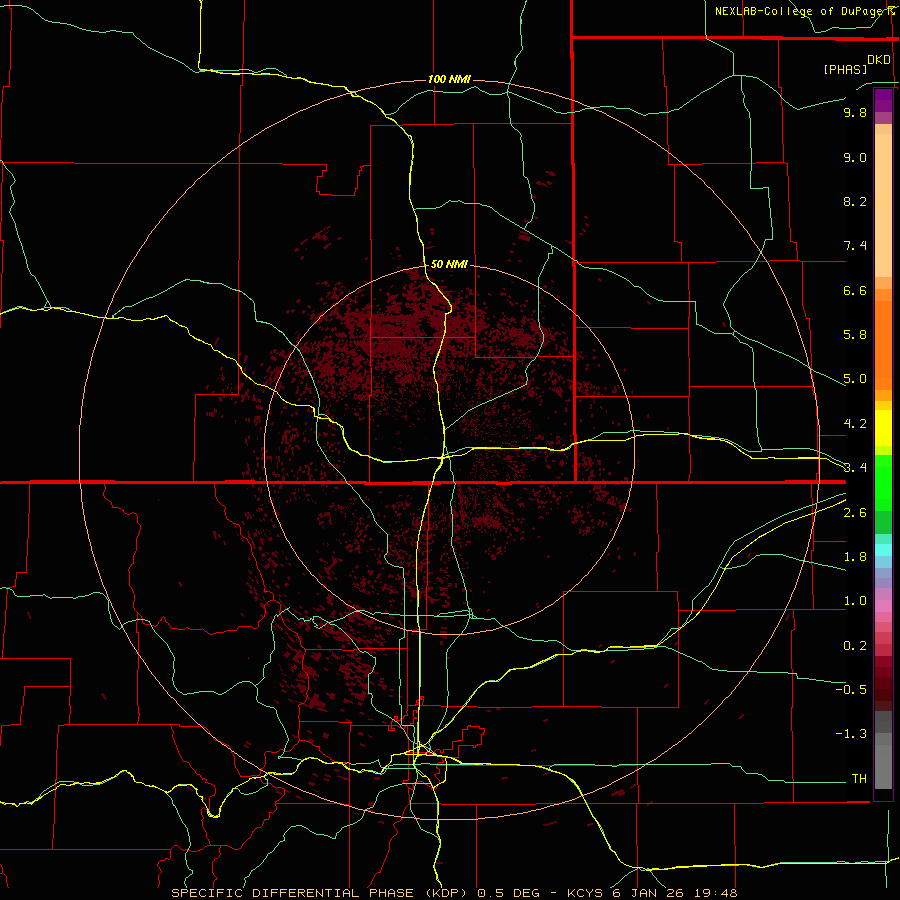Pick the pink segment of the color bar
Viewport: 900px width, 900px height.
(x=883, y=606)
